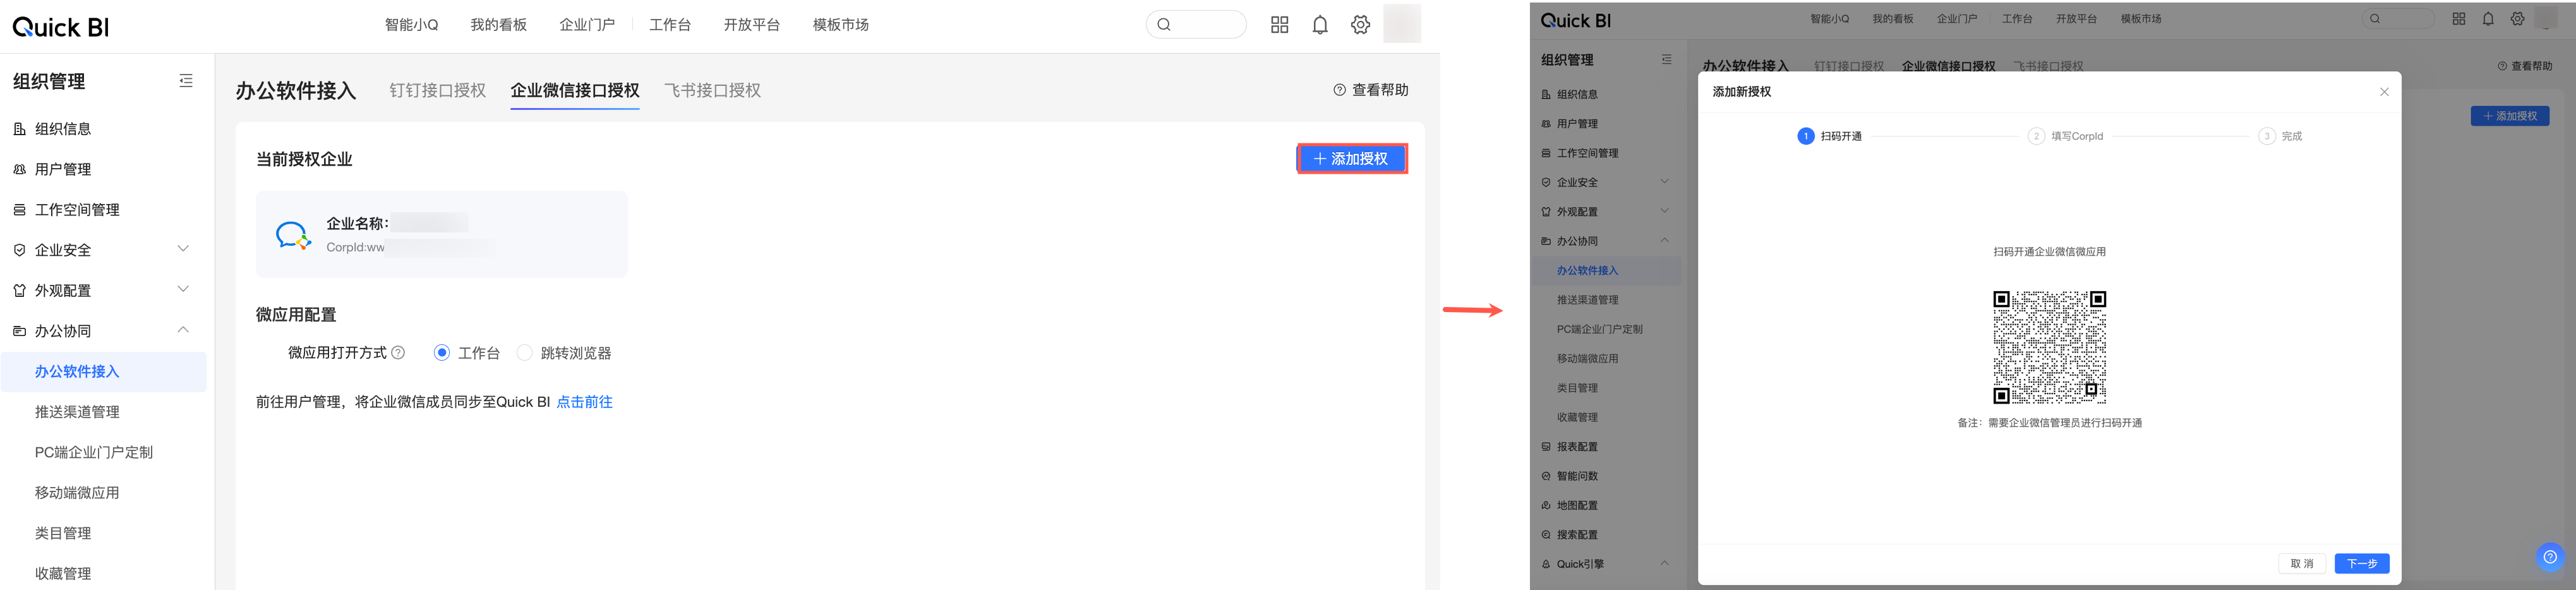
Task: Click the 外观配置 shirt icon in the undimmed page sidebar
Action: [19, 291]
